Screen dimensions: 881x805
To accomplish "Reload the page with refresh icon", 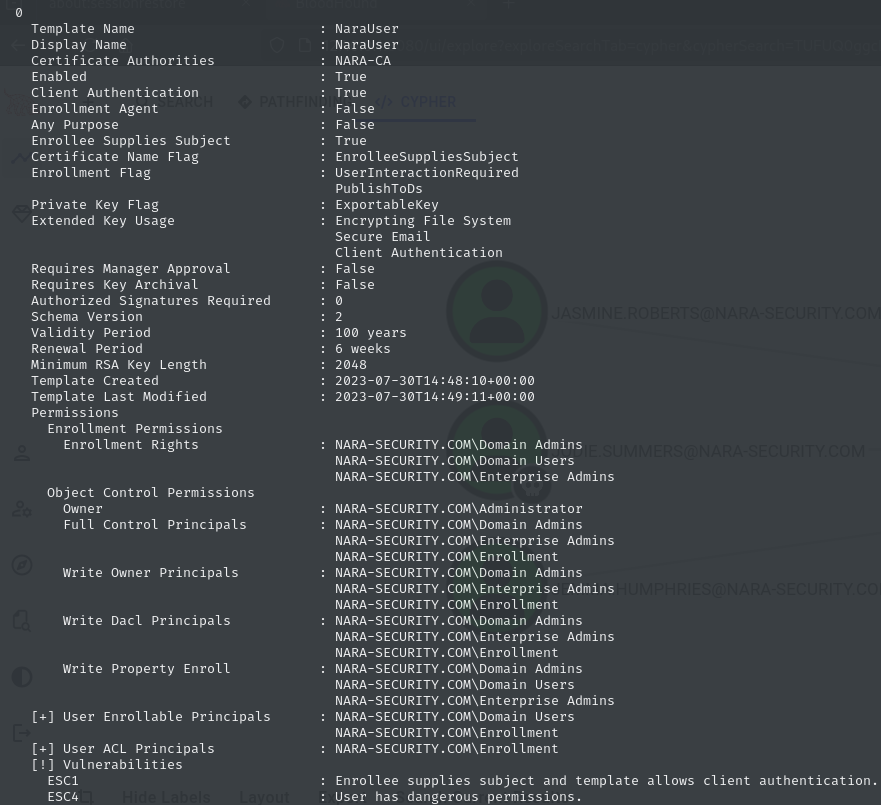I will pos(277,45).
